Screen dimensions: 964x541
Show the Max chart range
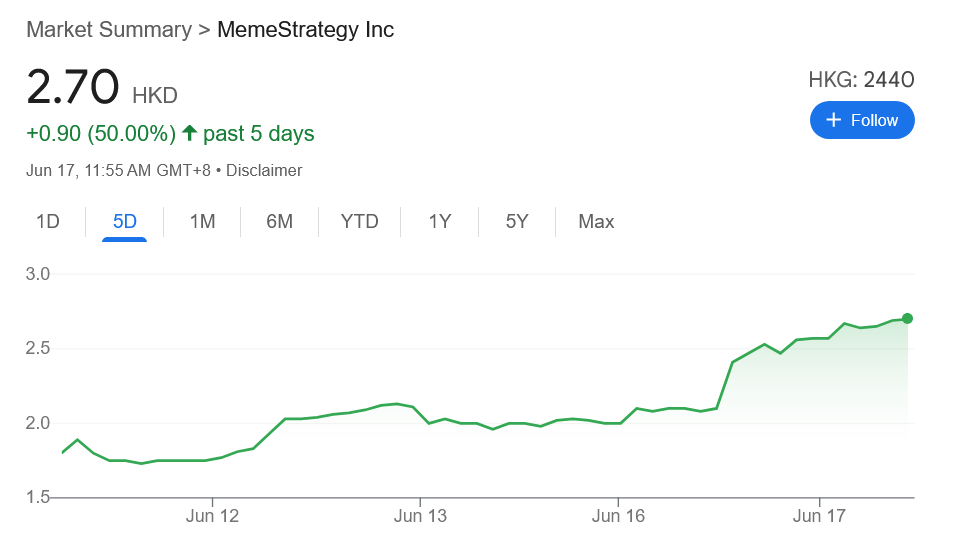596,222
